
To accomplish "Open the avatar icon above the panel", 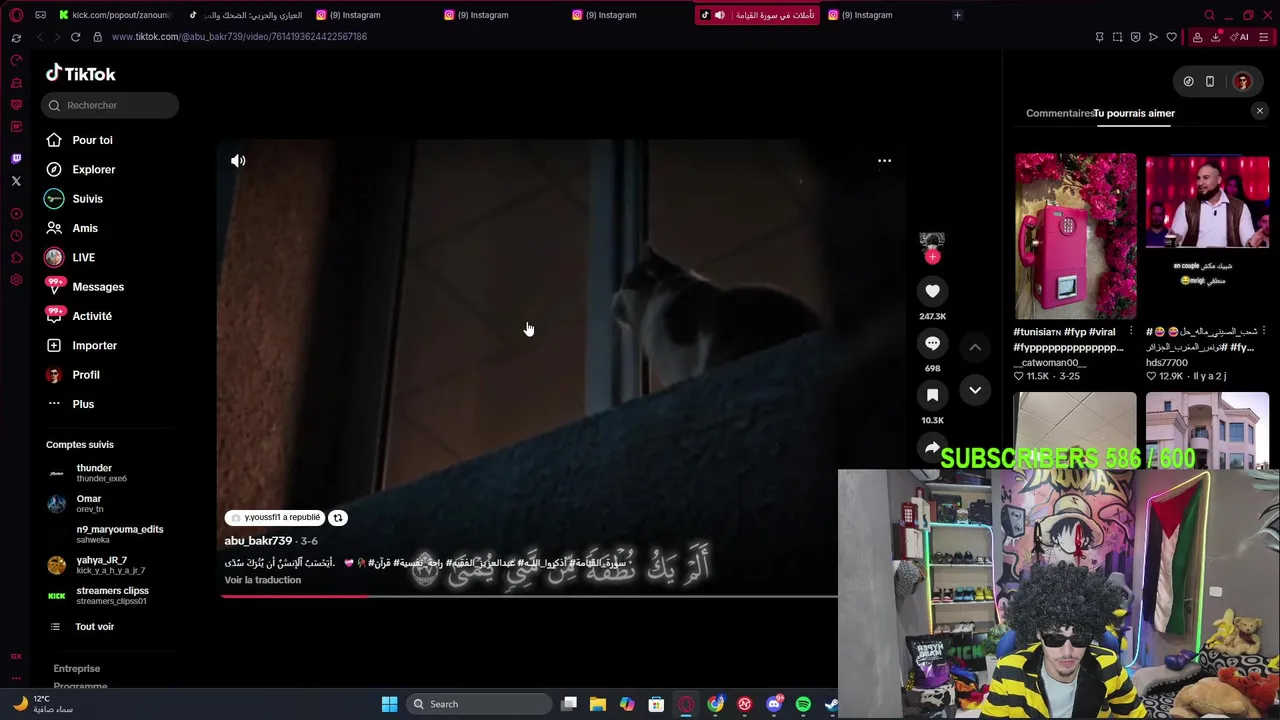I will coord(1242,82).
